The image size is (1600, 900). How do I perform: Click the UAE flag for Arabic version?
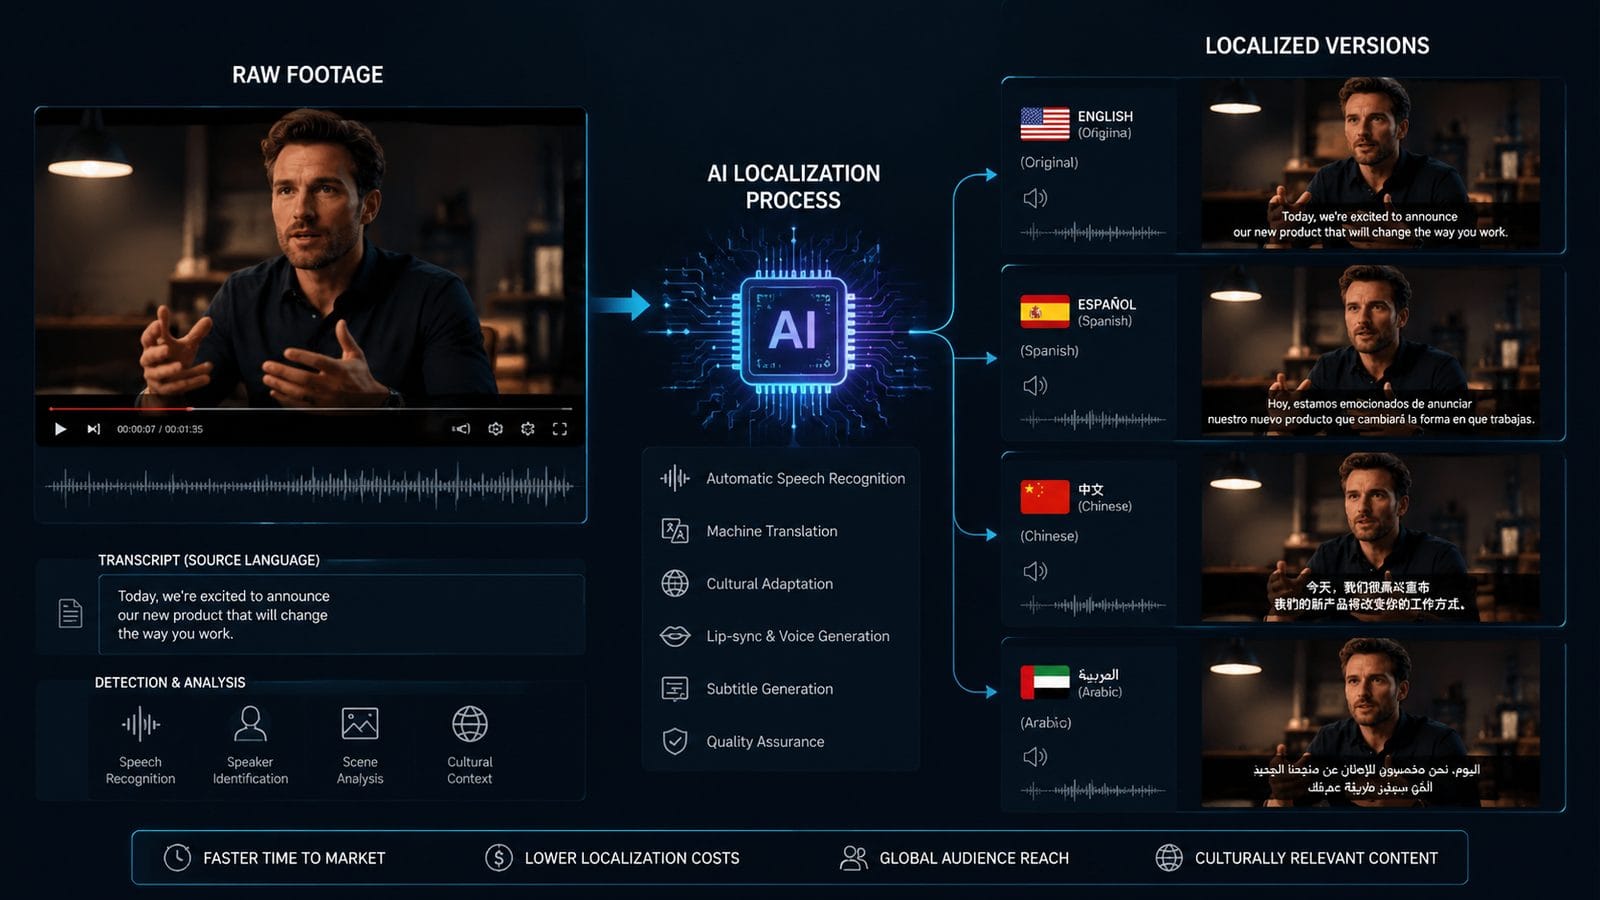coord(1045,683)
